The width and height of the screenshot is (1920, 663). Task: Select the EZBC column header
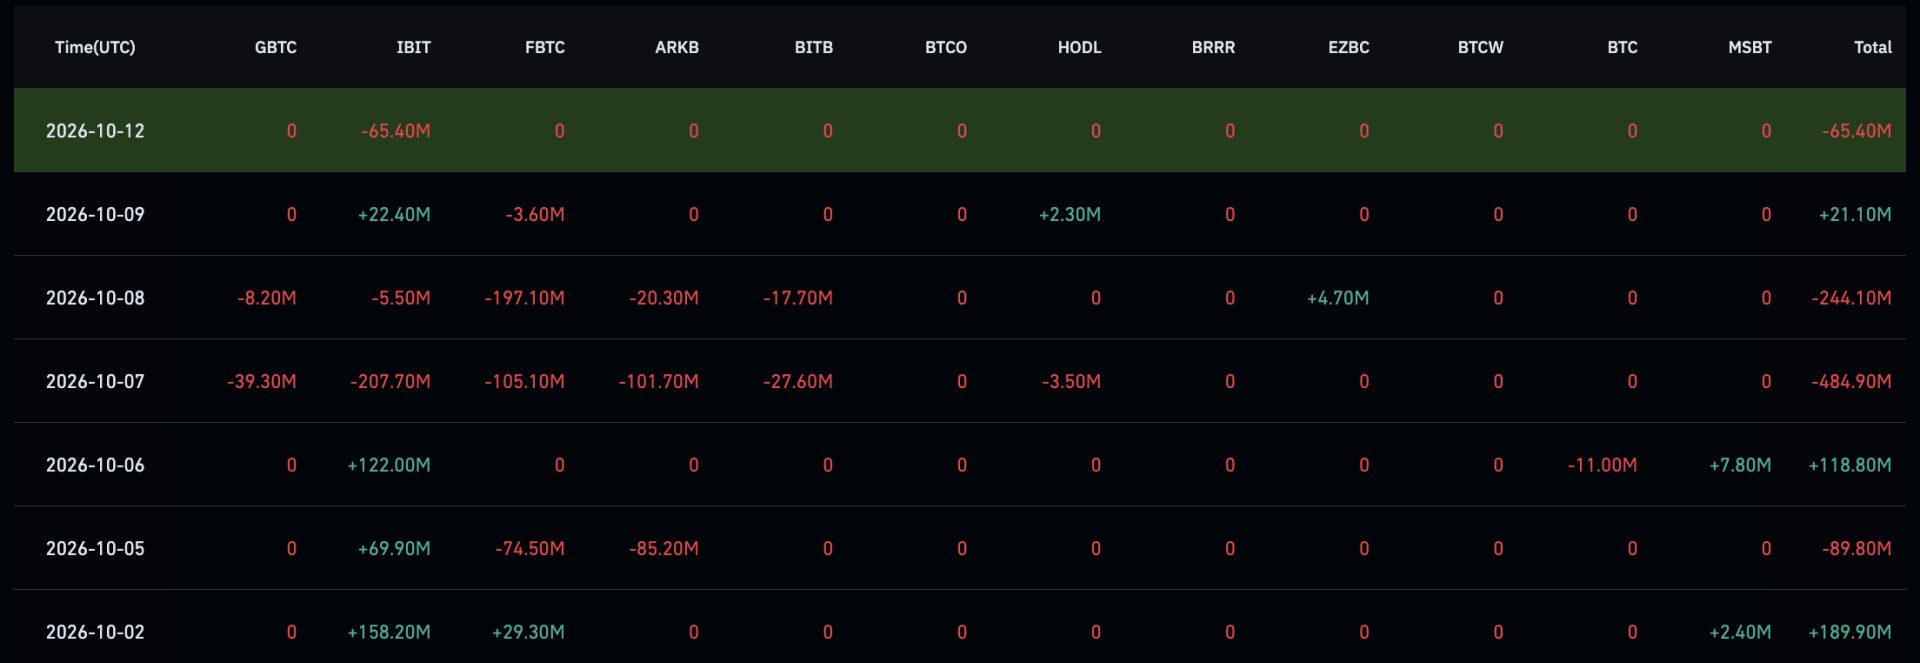pos(1349,47)
